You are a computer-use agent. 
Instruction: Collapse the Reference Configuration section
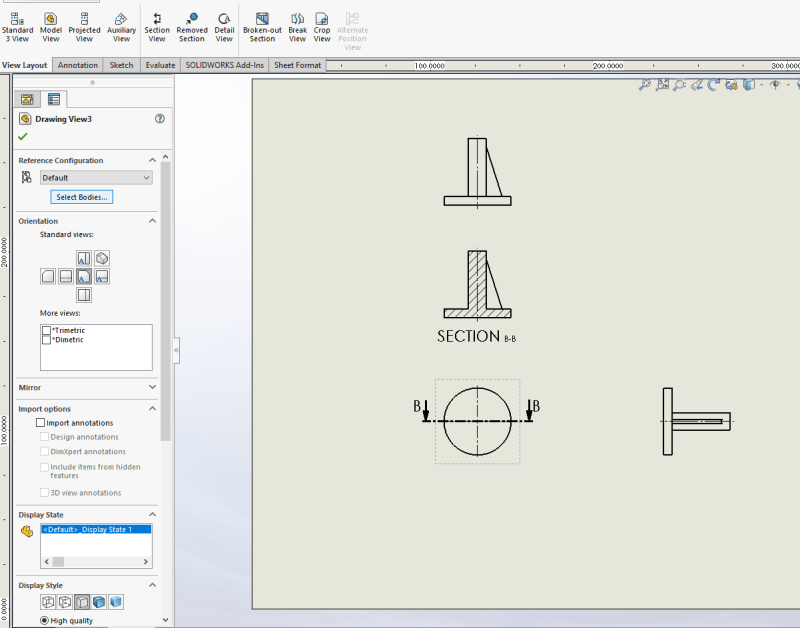point(152,160)
